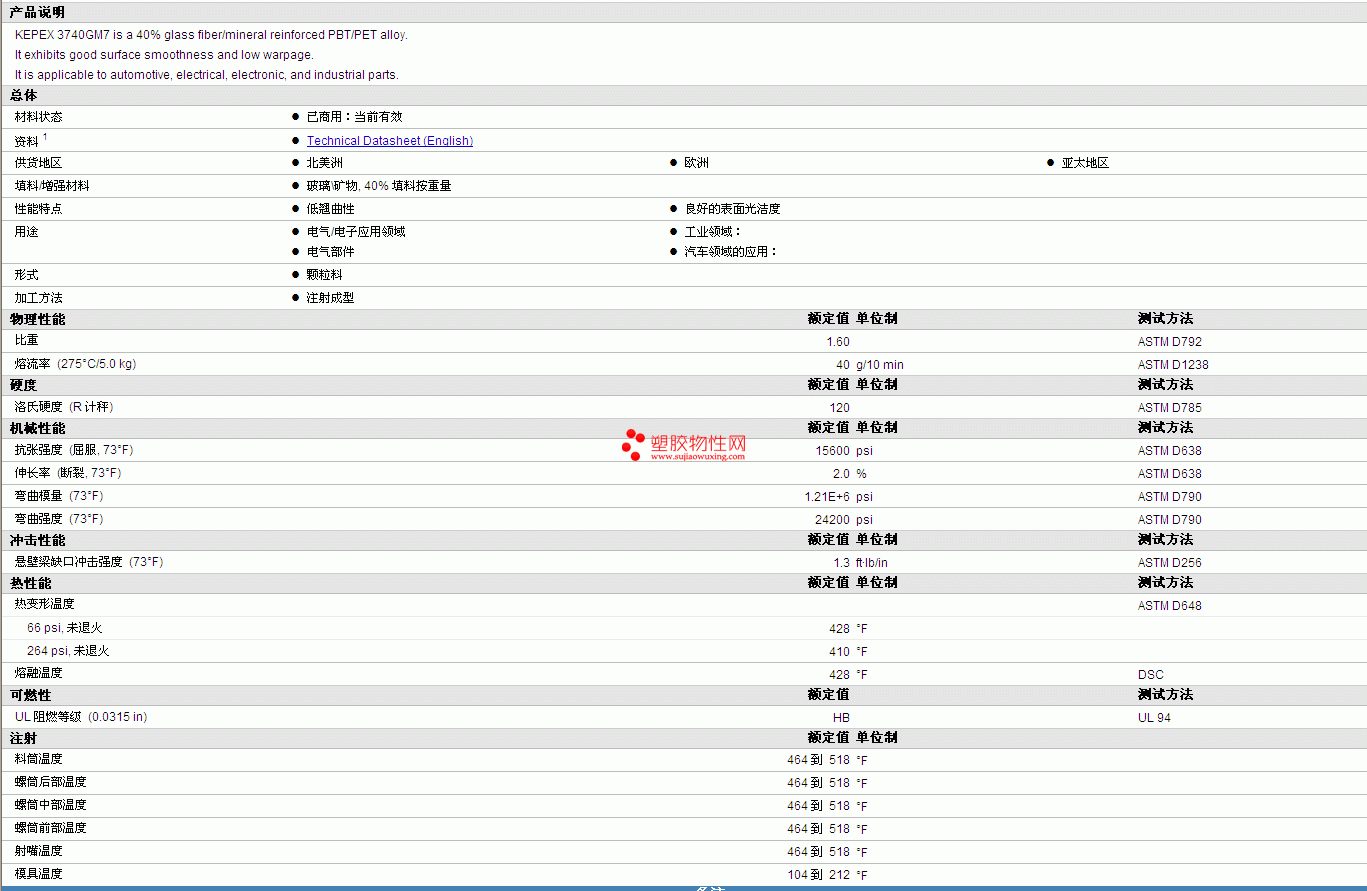This screenshot has width=1367, height=891.
Task: Click the elongation value "2.0"
Action: [841, 474]
